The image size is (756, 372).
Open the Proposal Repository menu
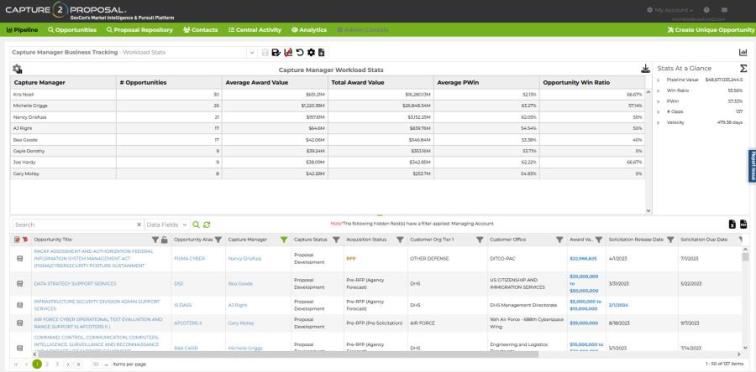139,30
